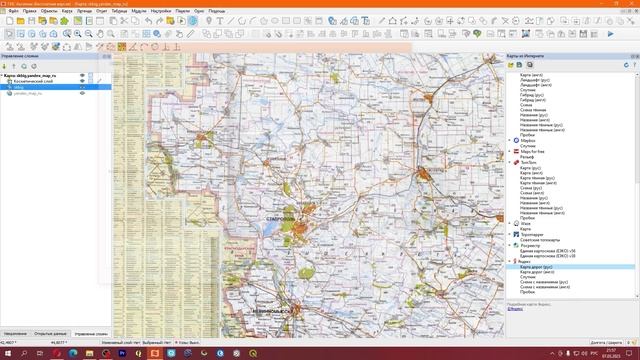Click the Undo arrow icon
Viewport: 640px width, 360px height.
[149, 21]
